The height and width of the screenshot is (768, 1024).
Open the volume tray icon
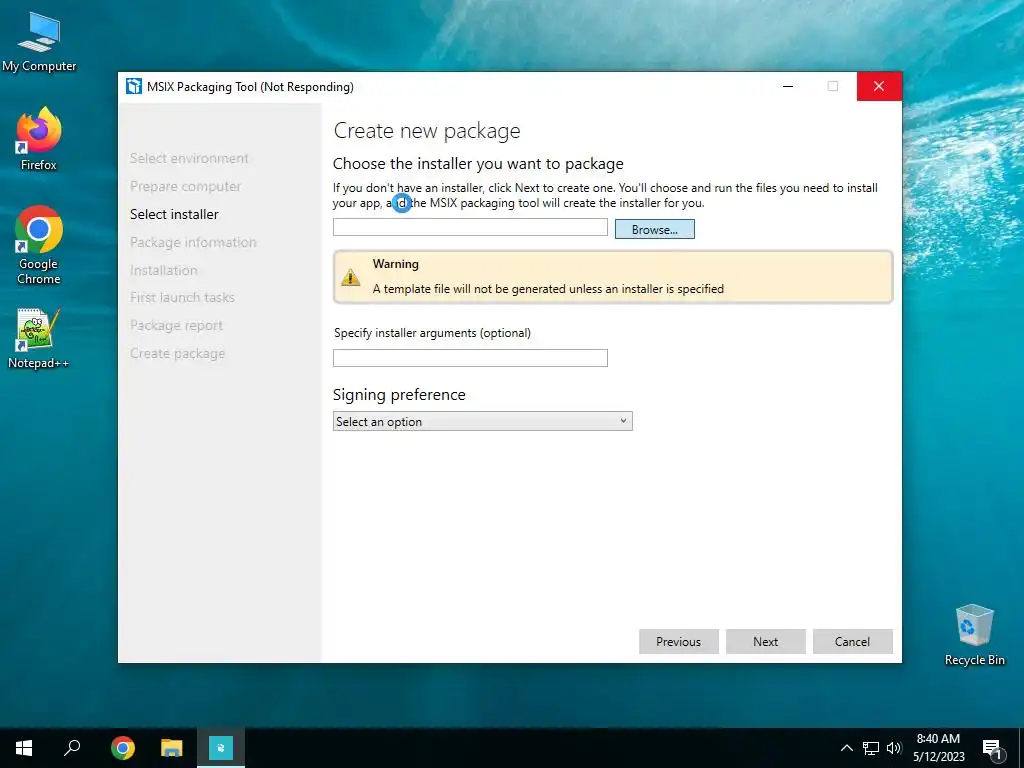click(x=893, y=748)
